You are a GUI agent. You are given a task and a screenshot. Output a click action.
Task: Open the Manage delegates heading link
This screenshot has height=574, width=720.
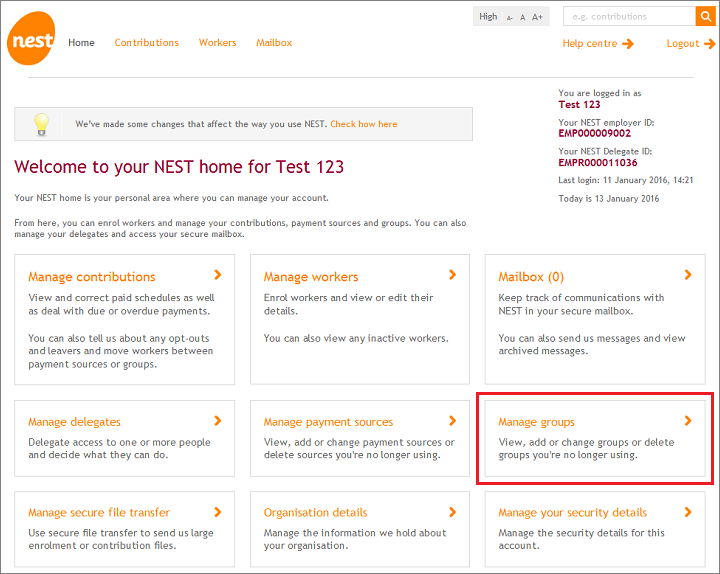(74, 422)
